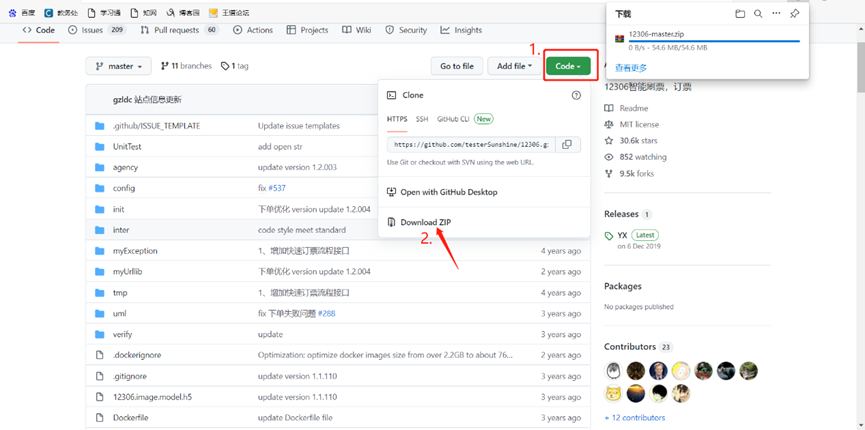This screenshot has height=430, width=865.
Task: Click the folder icon beside agency
Action: coord(99,167)
